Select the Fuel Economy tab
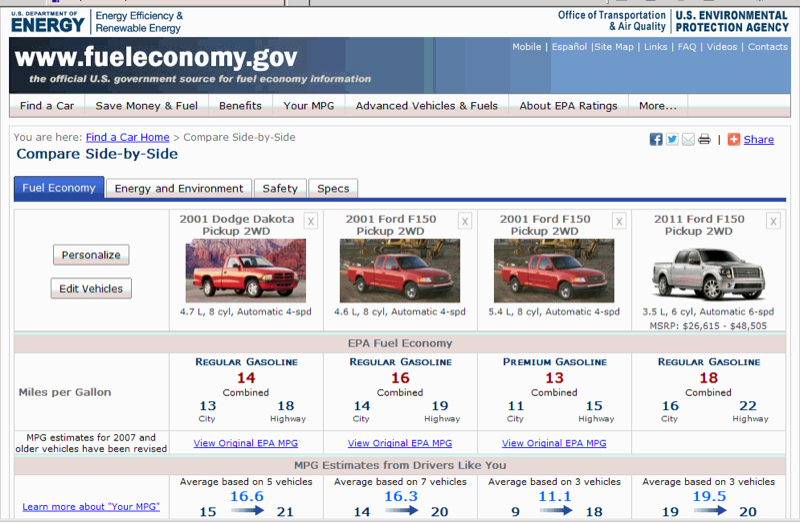 coord(59,188)
